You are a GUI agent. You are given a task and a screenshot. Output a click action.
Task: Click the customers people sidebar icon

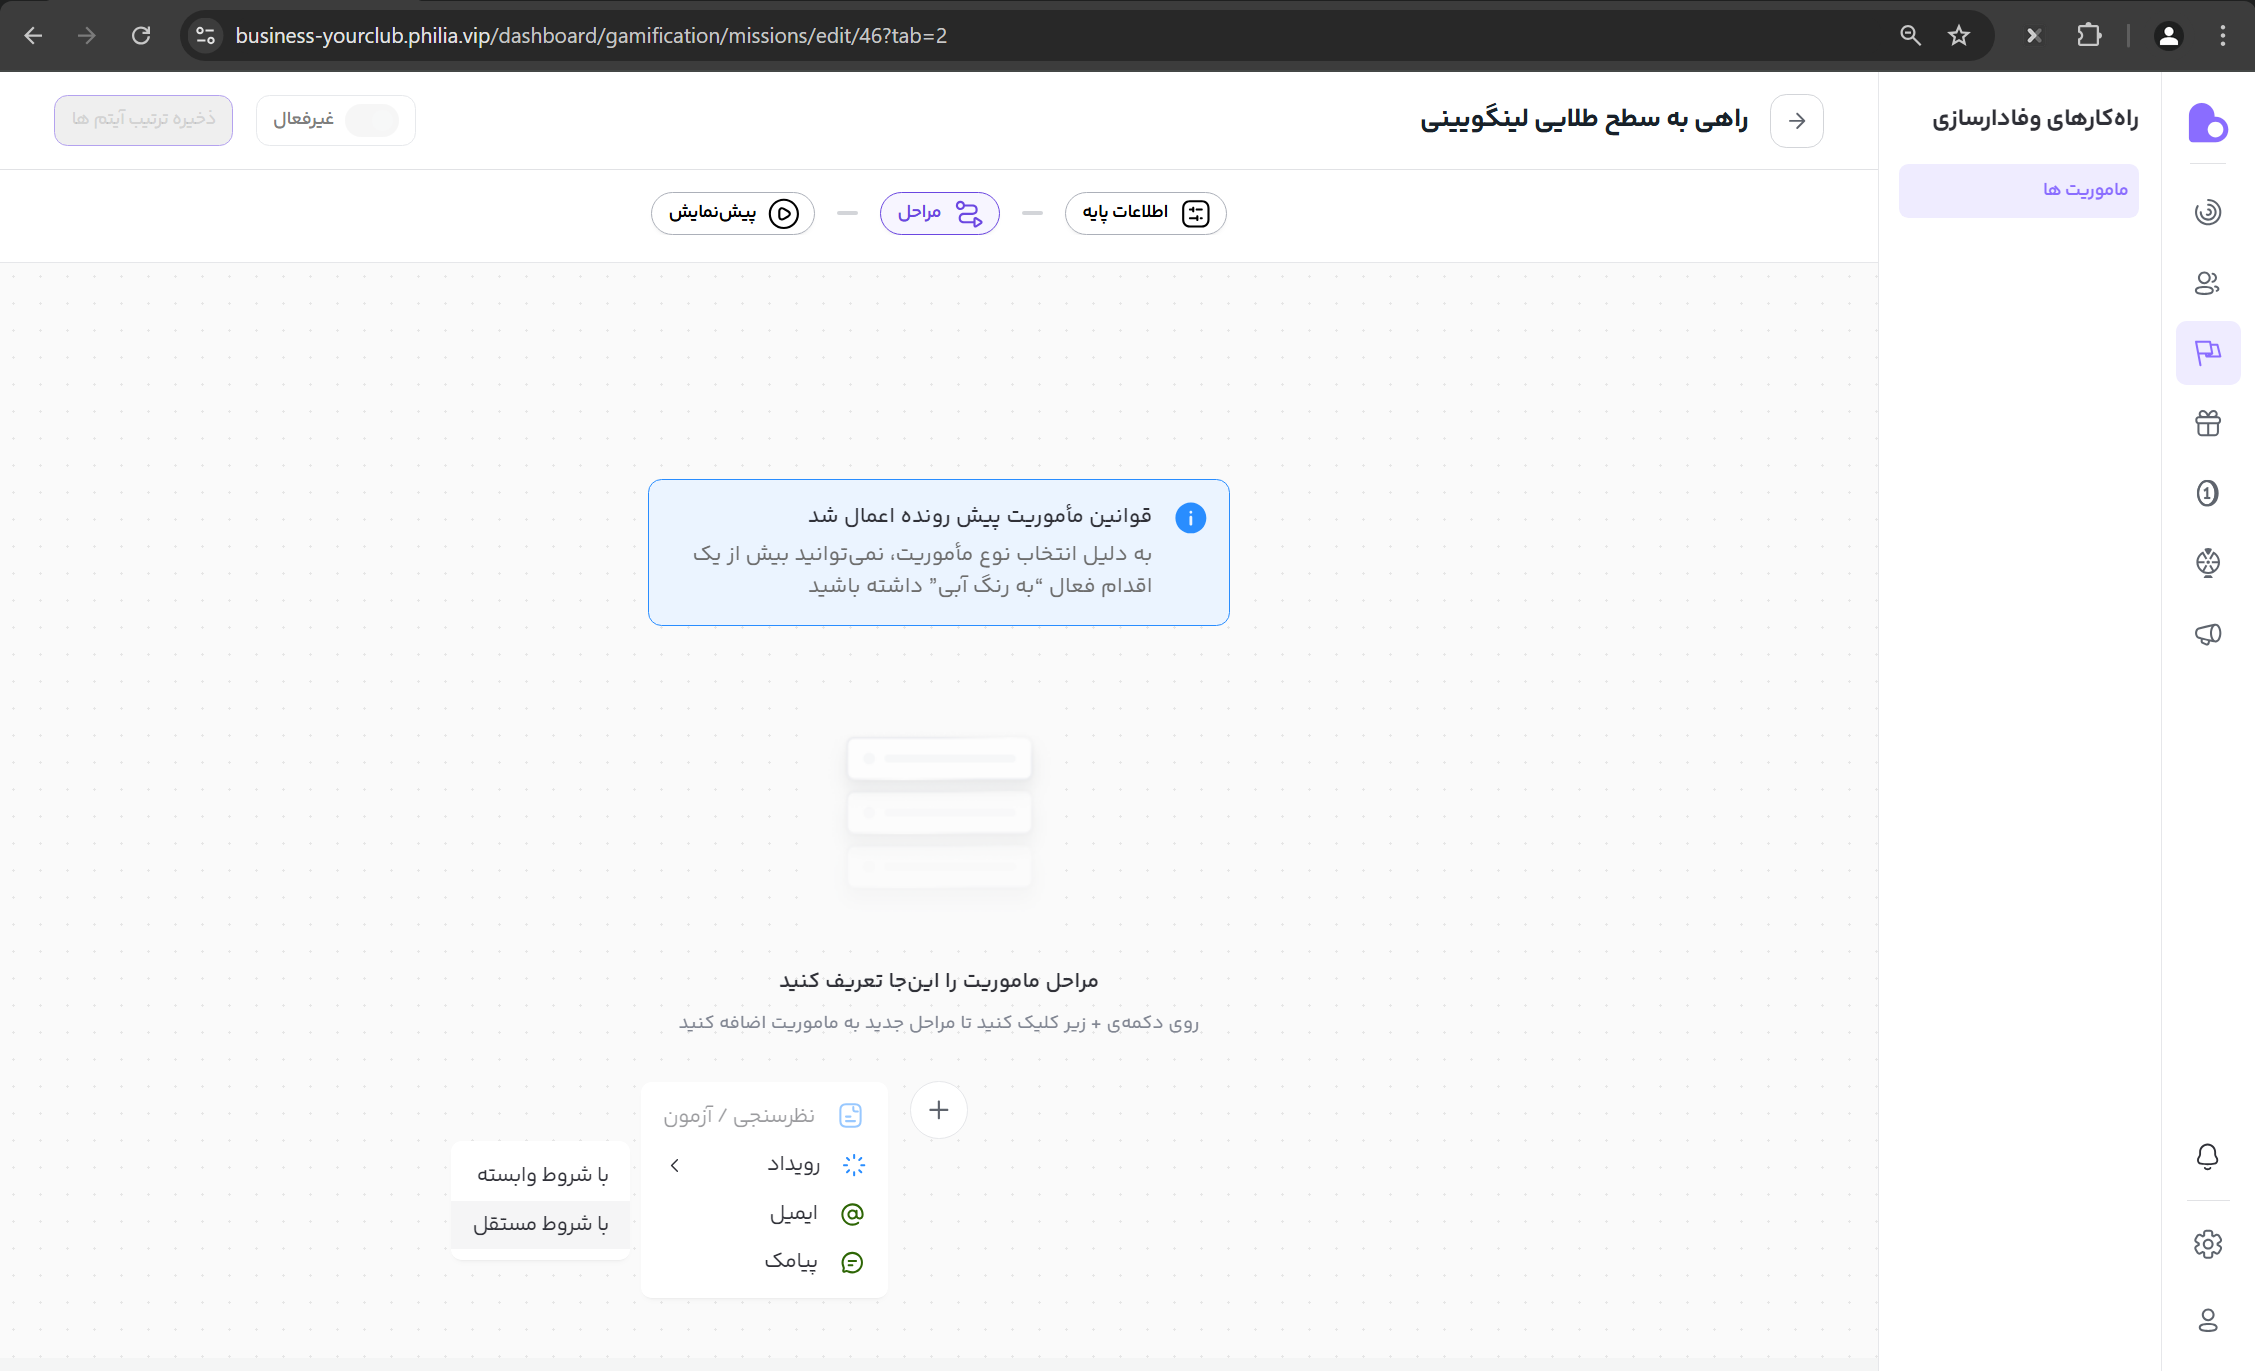click(2207, 283)
